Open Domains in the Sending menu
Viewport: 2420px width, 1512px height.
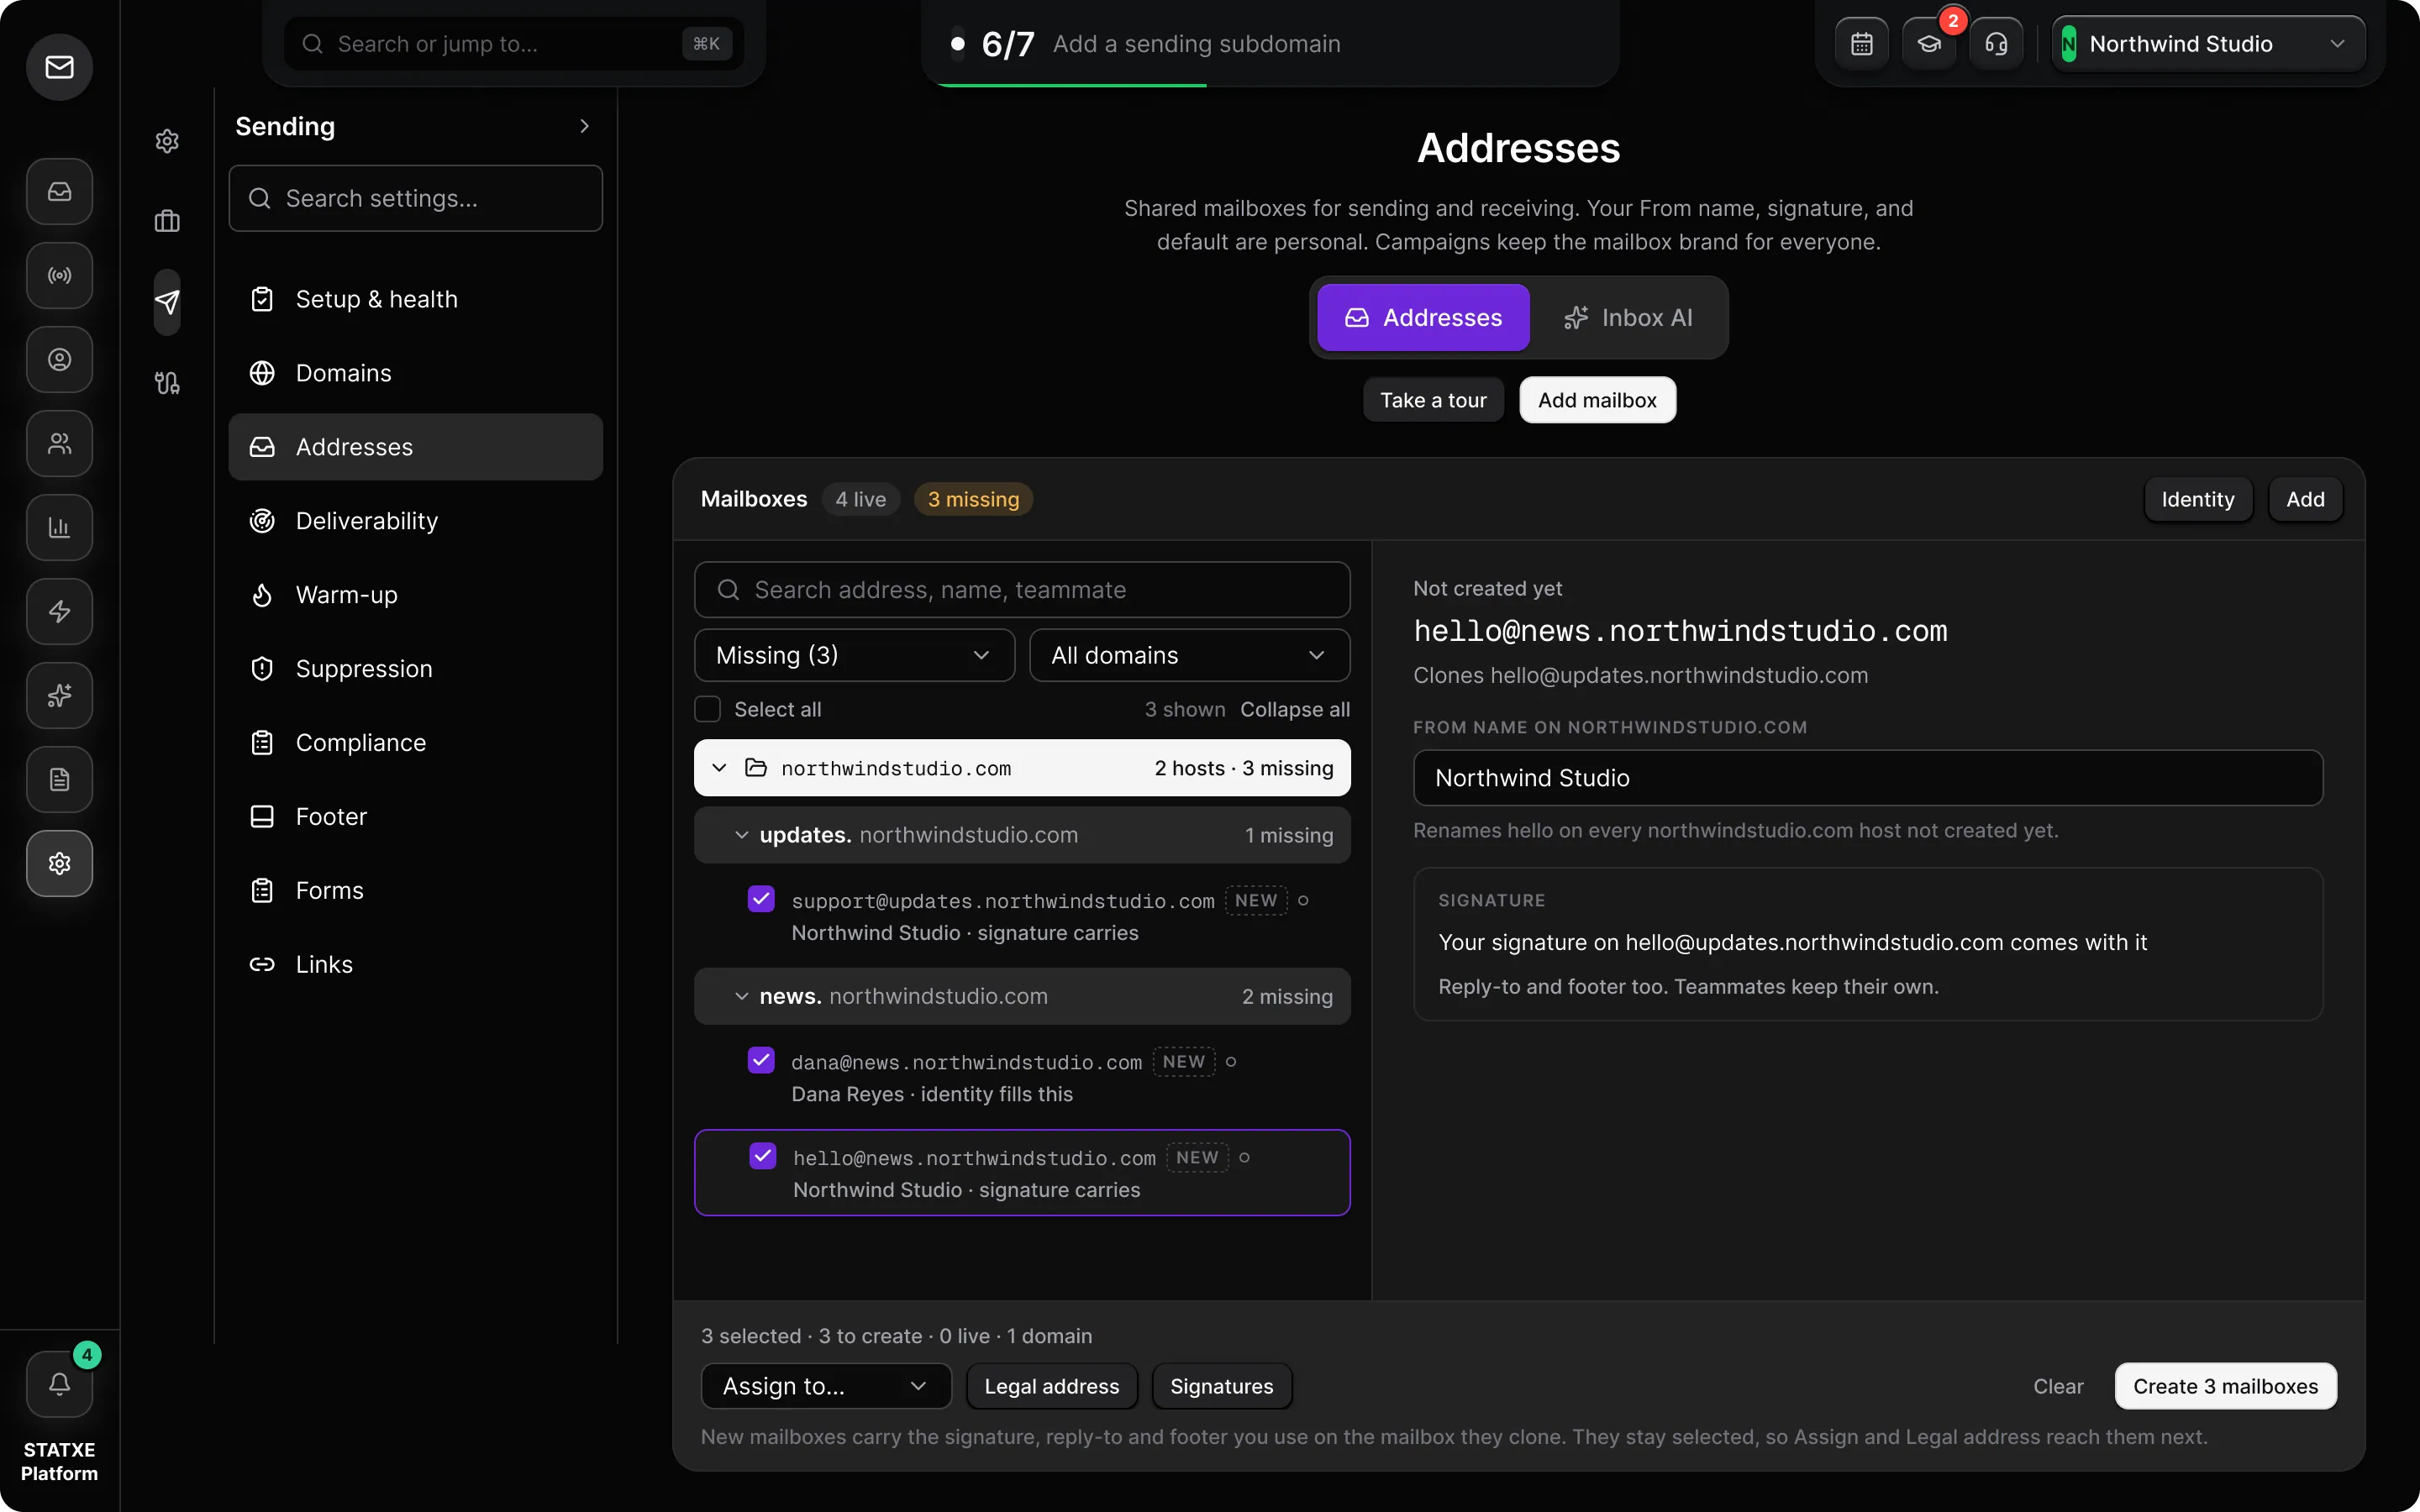click(x=415, y=373)
